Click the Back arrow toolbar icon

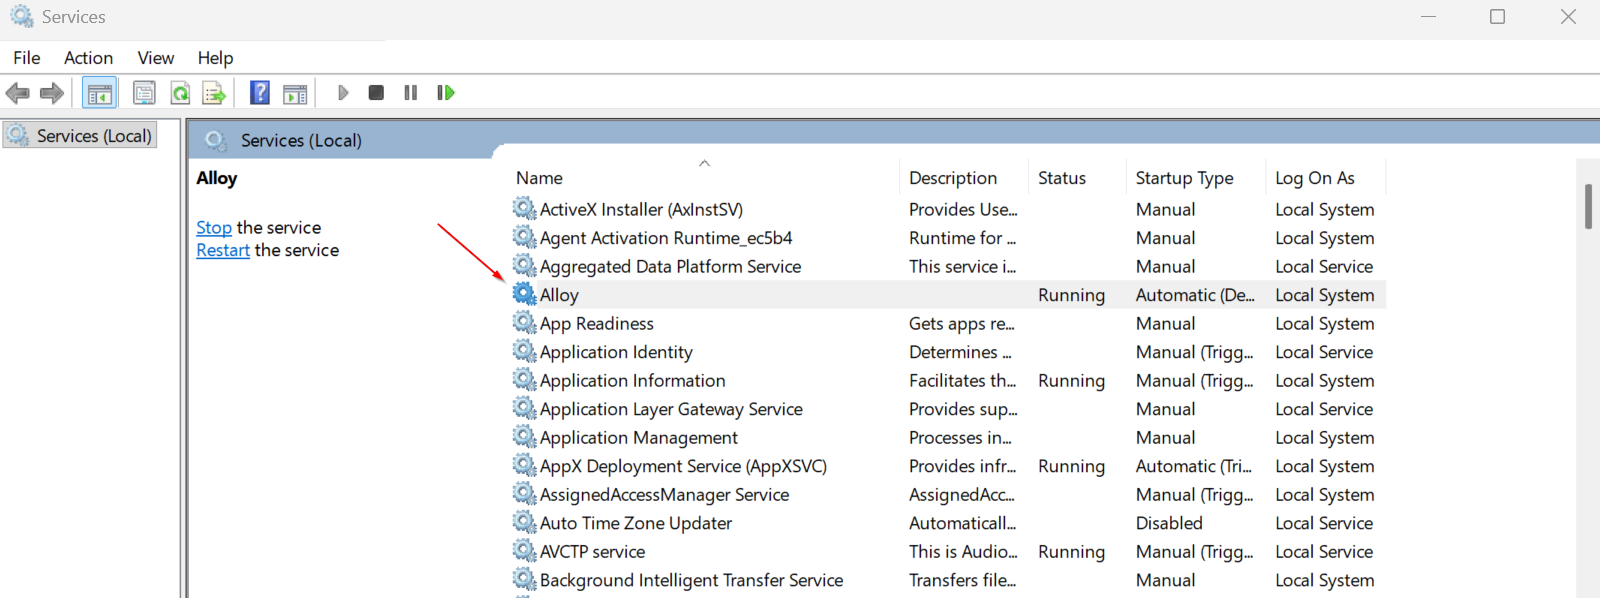pyautogui.click(x=18, y=93)
